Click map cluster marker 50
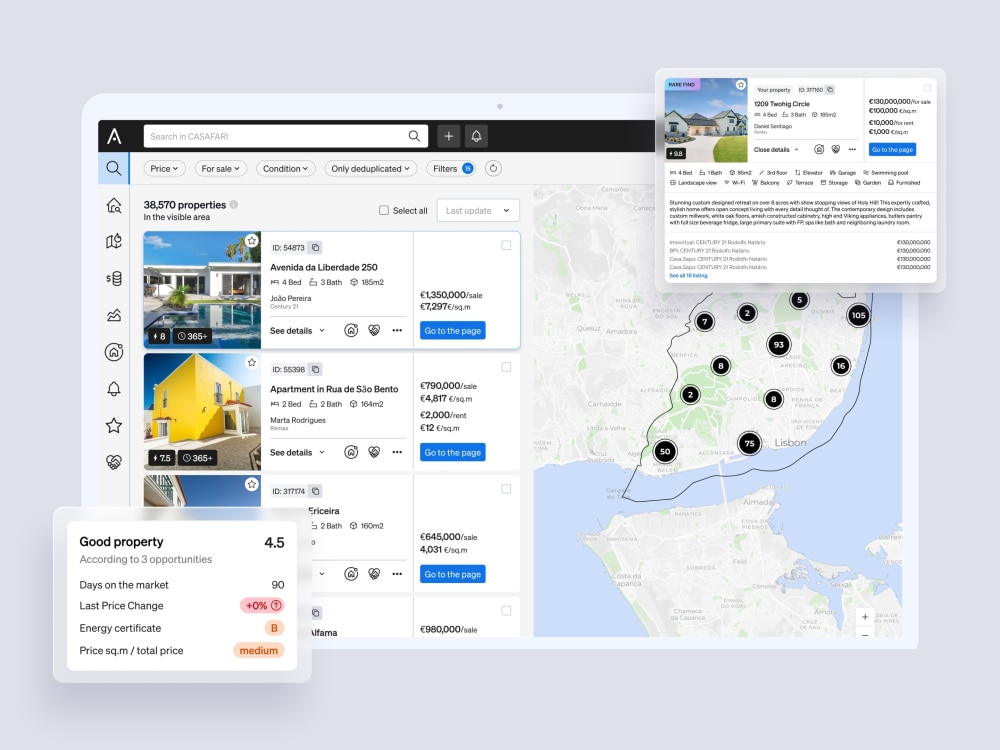Image resolution: width=1000 pixels, height=750 pixels. pyautogui.click(x=665, y=452)
